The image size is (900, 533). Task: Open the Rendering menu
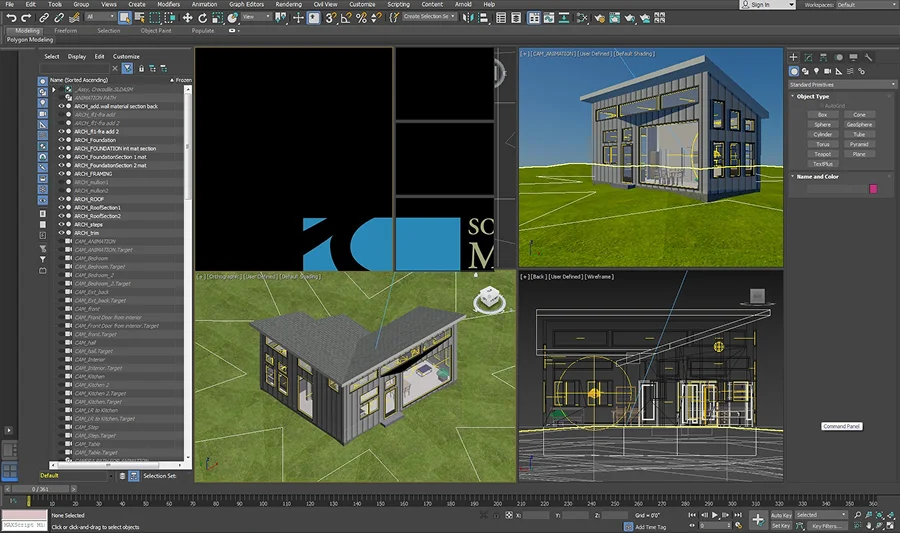[x=288, y=4]
